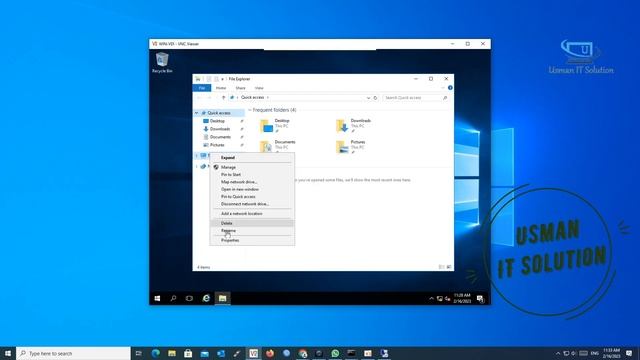
Task: Show hidden icons in the host tray
Action: click(x=558, y=353)
